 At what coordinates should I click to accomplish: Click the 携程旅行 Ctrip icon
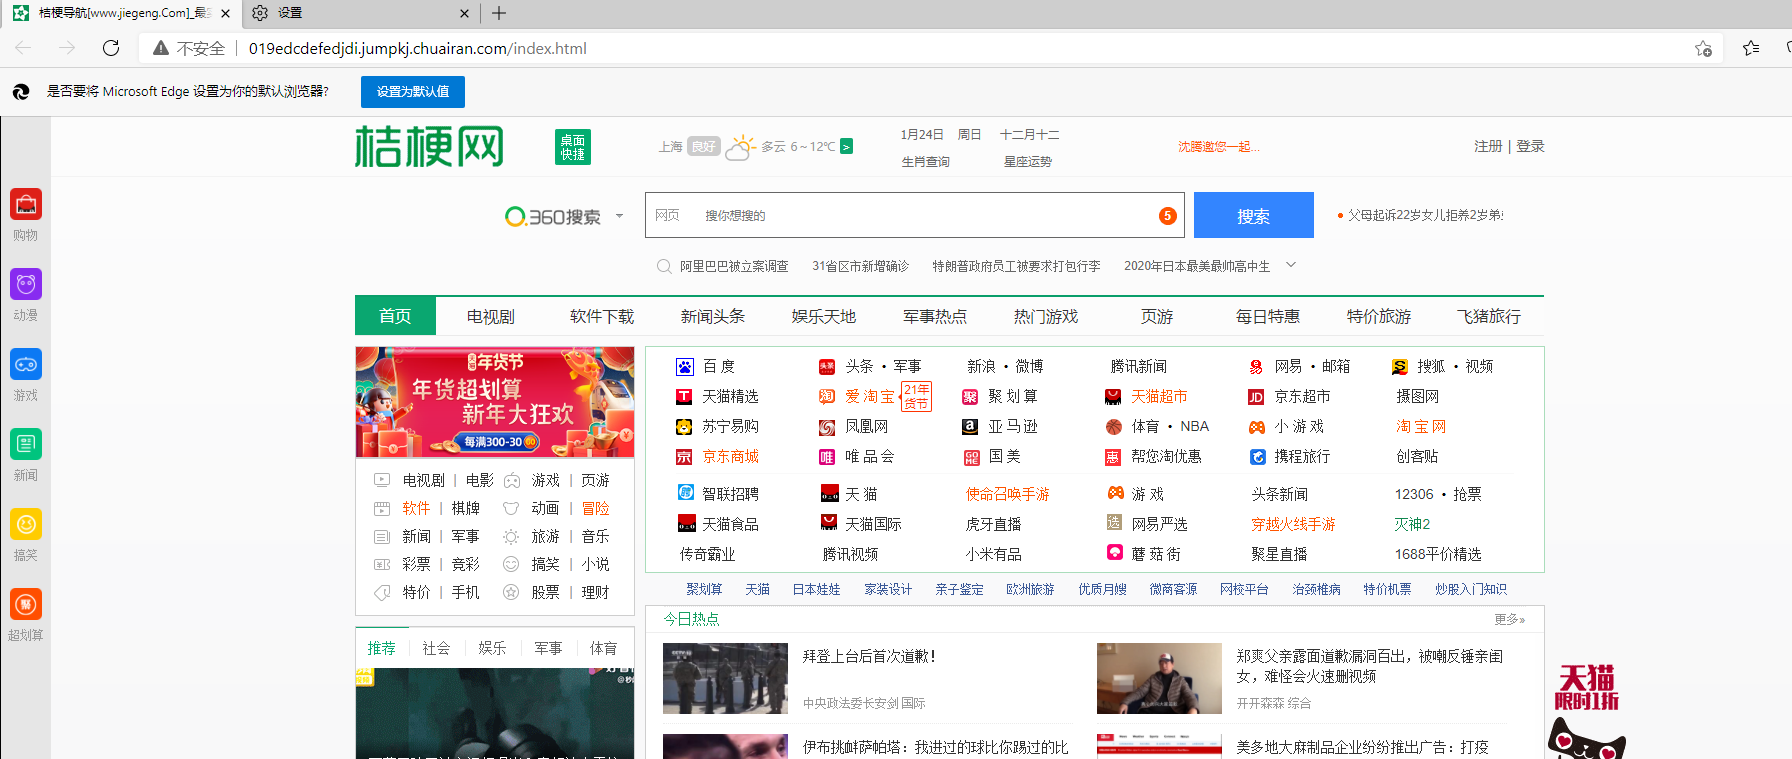pyautogui.click(x=1258, y=457)
